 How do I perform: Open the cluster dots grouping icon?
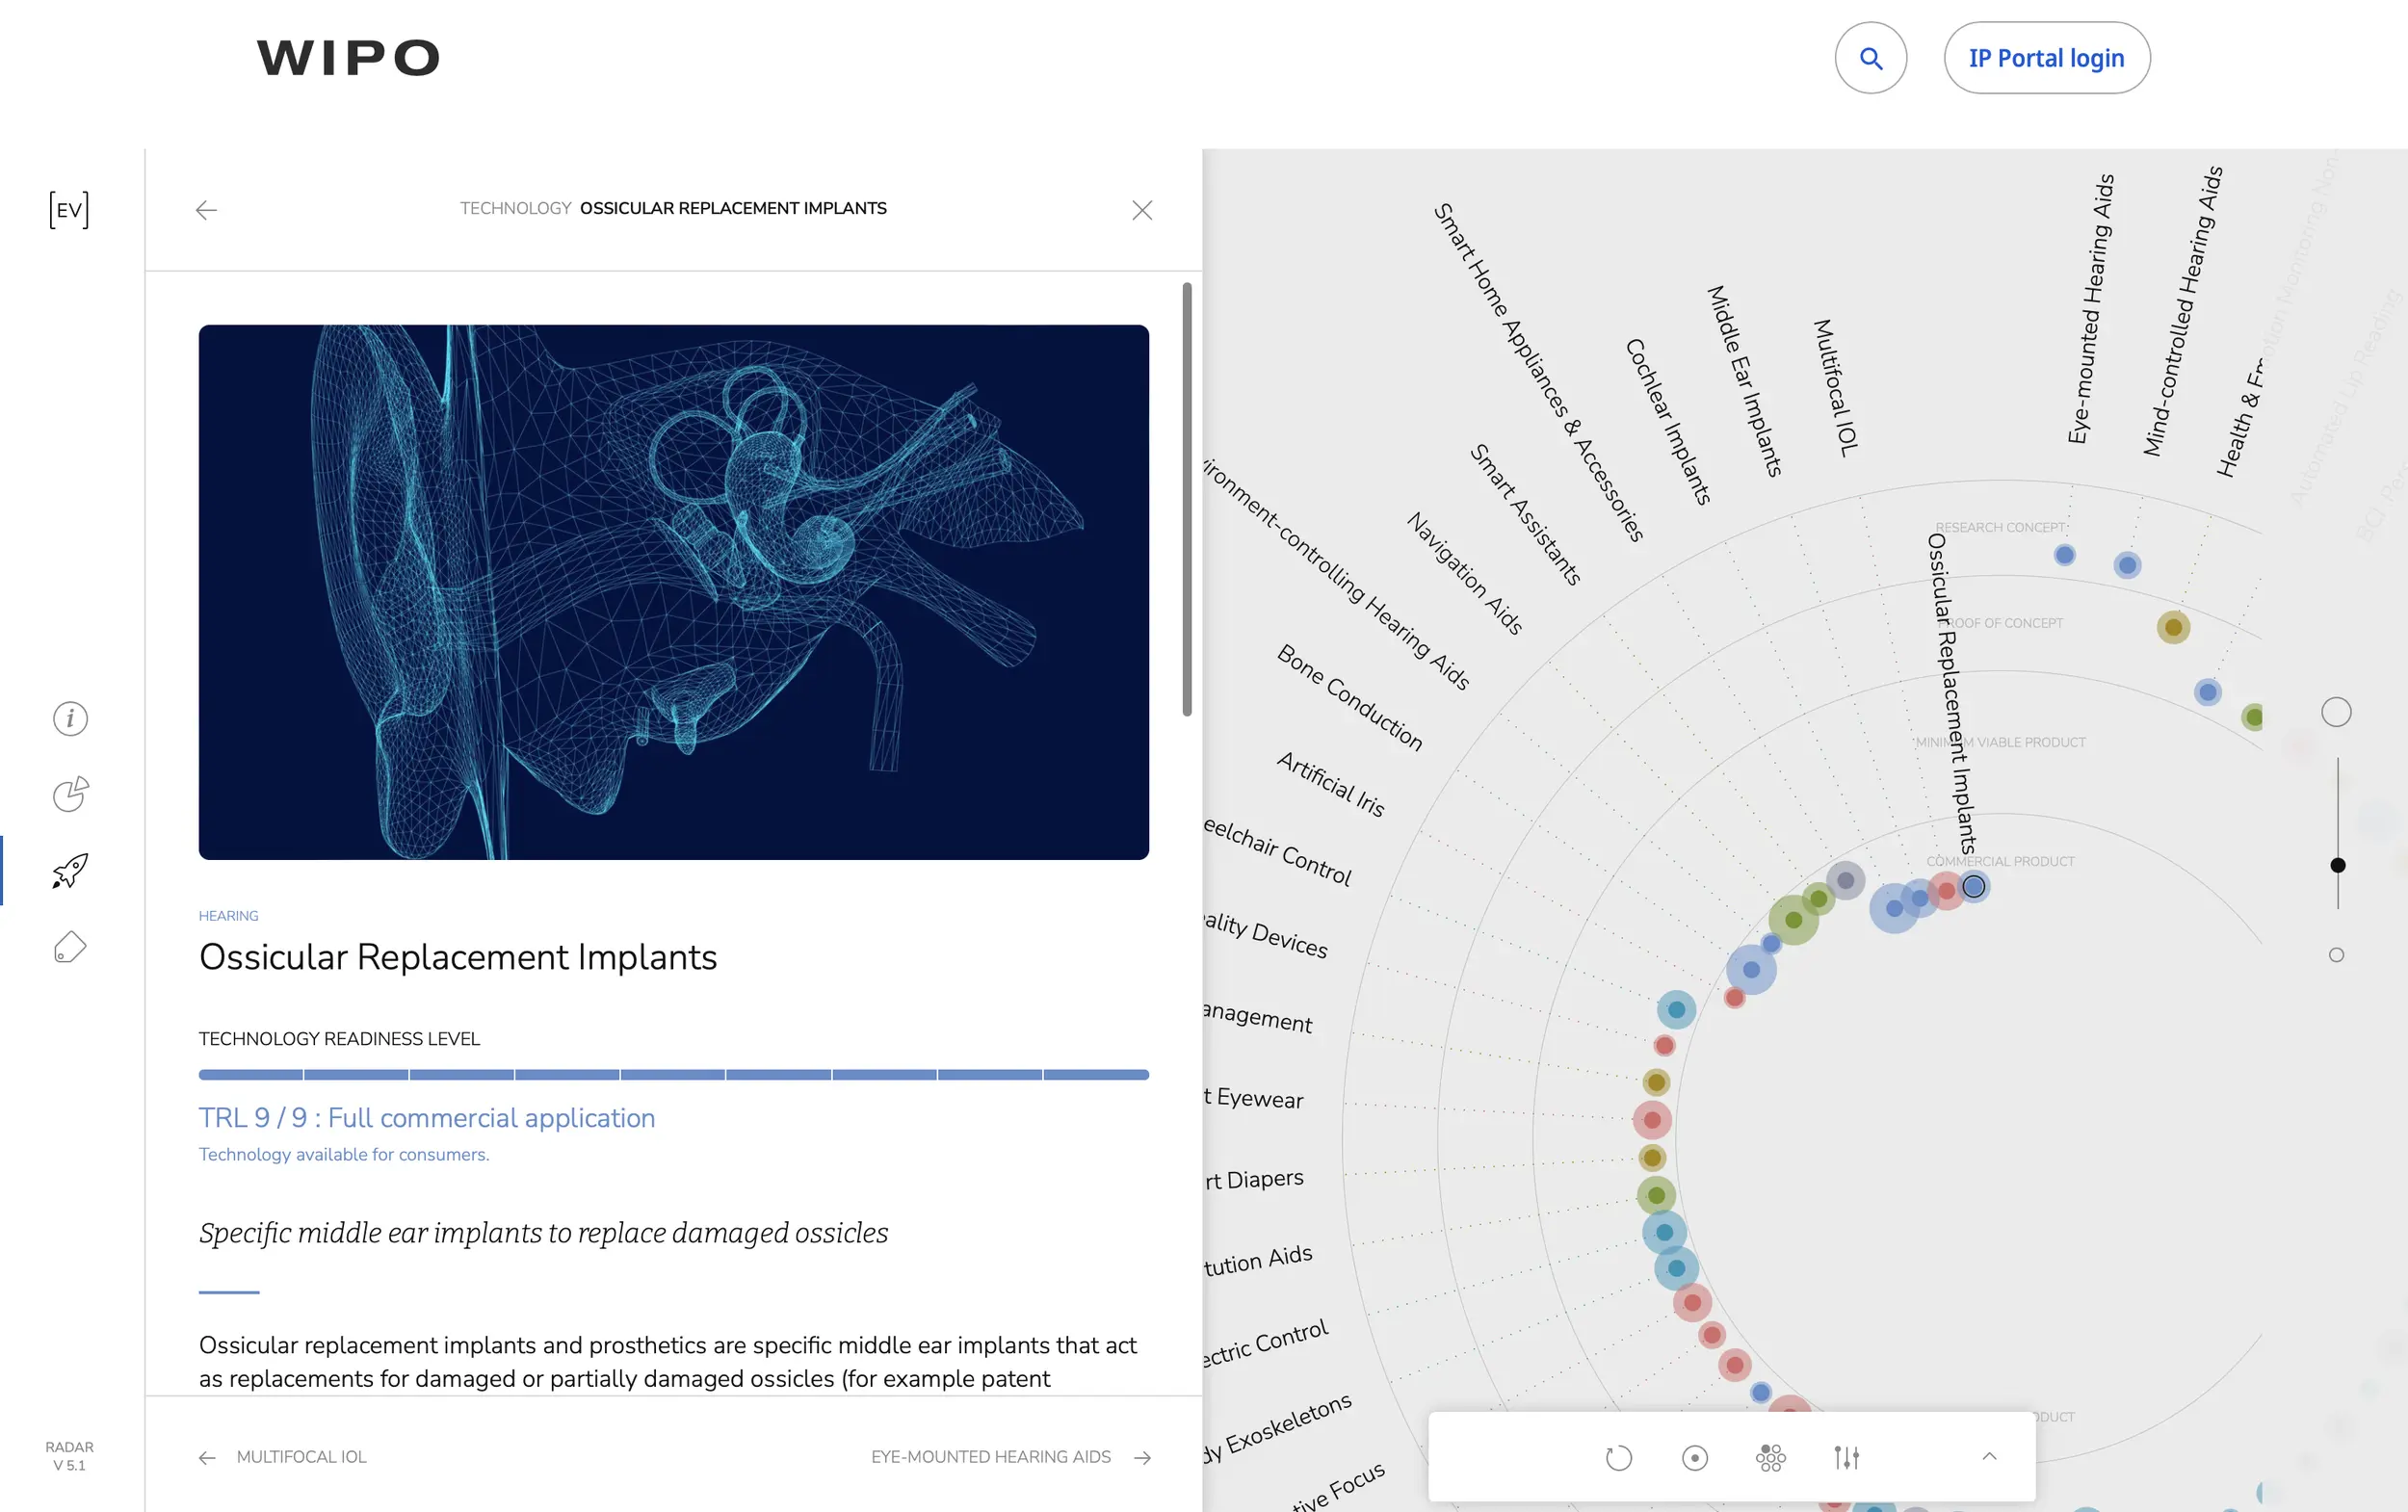(1770, 1458)
